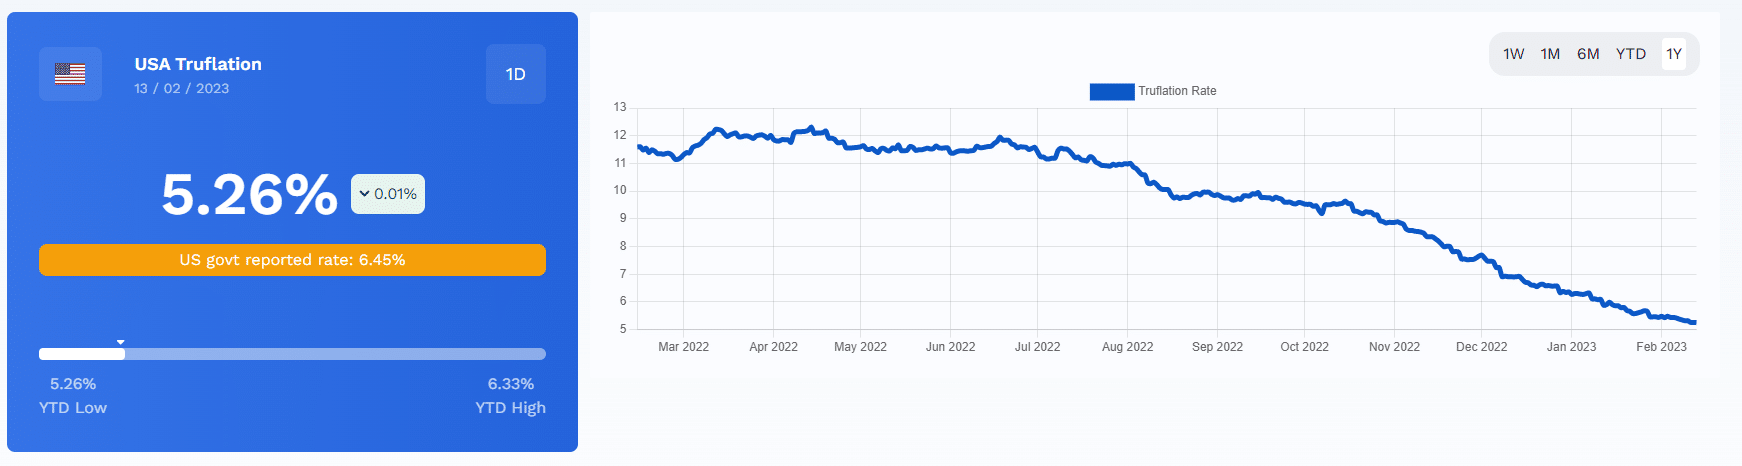Image resolution: width=1742 pixels, height=466 pixels.
Task: Click the 13 / 02 / 2023 date
Action: pyautogui.click(x=182, y=88)
